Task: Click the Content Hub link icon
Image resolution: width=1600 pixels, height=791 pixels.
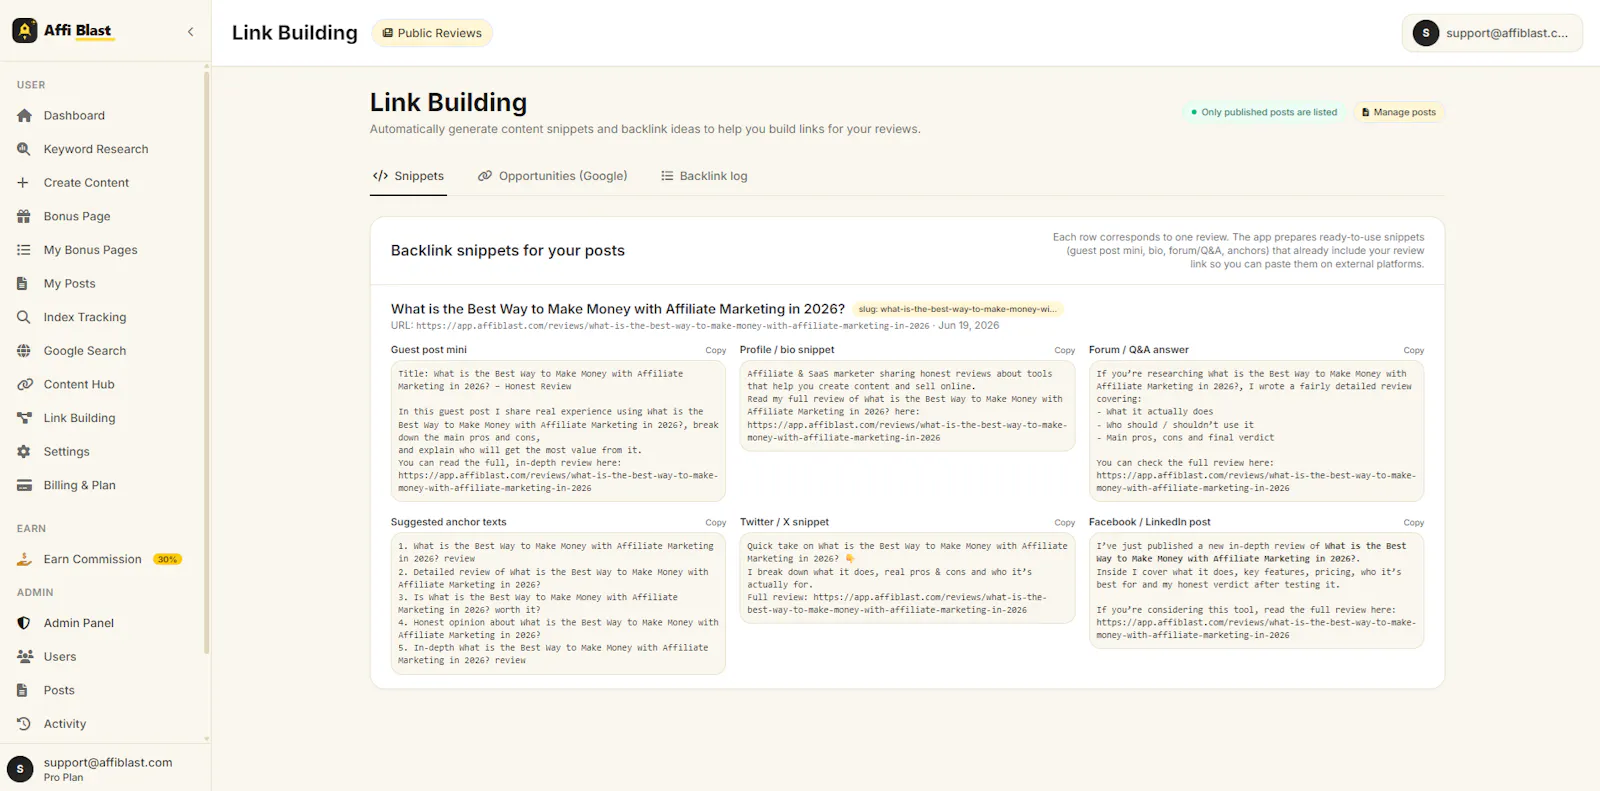Action: (x=24, y=384)
